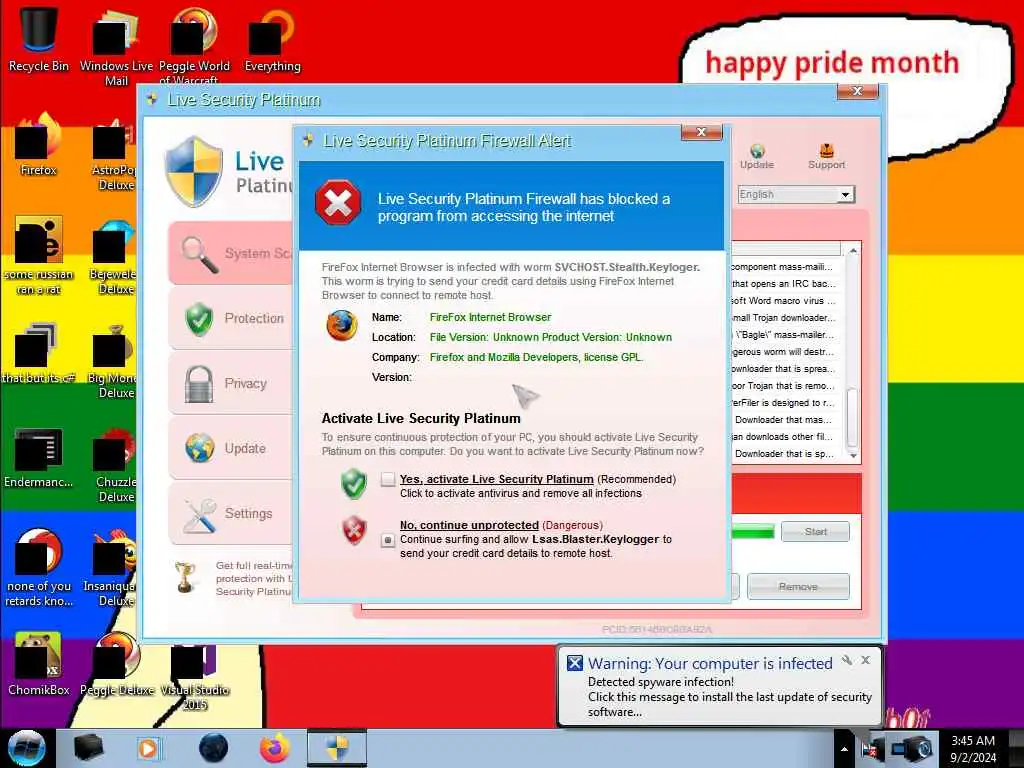Open the Privacy tab

coord(230,383)
